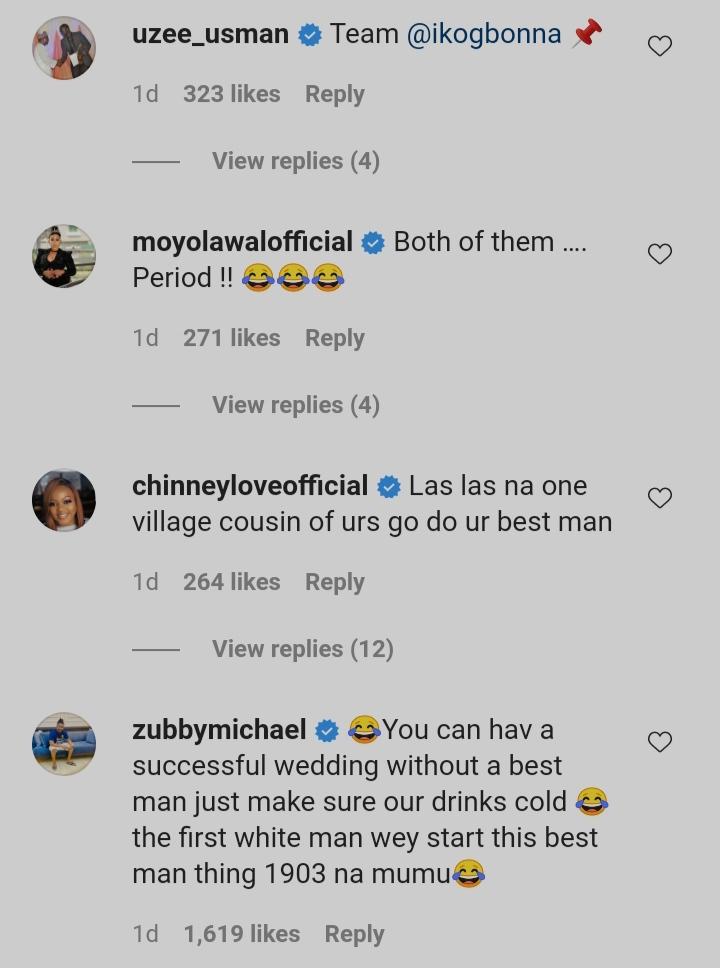This screenshot has height=968, width=720.
Task: Reply to zubbymichael's comment
Action: (x=354, y=934)
